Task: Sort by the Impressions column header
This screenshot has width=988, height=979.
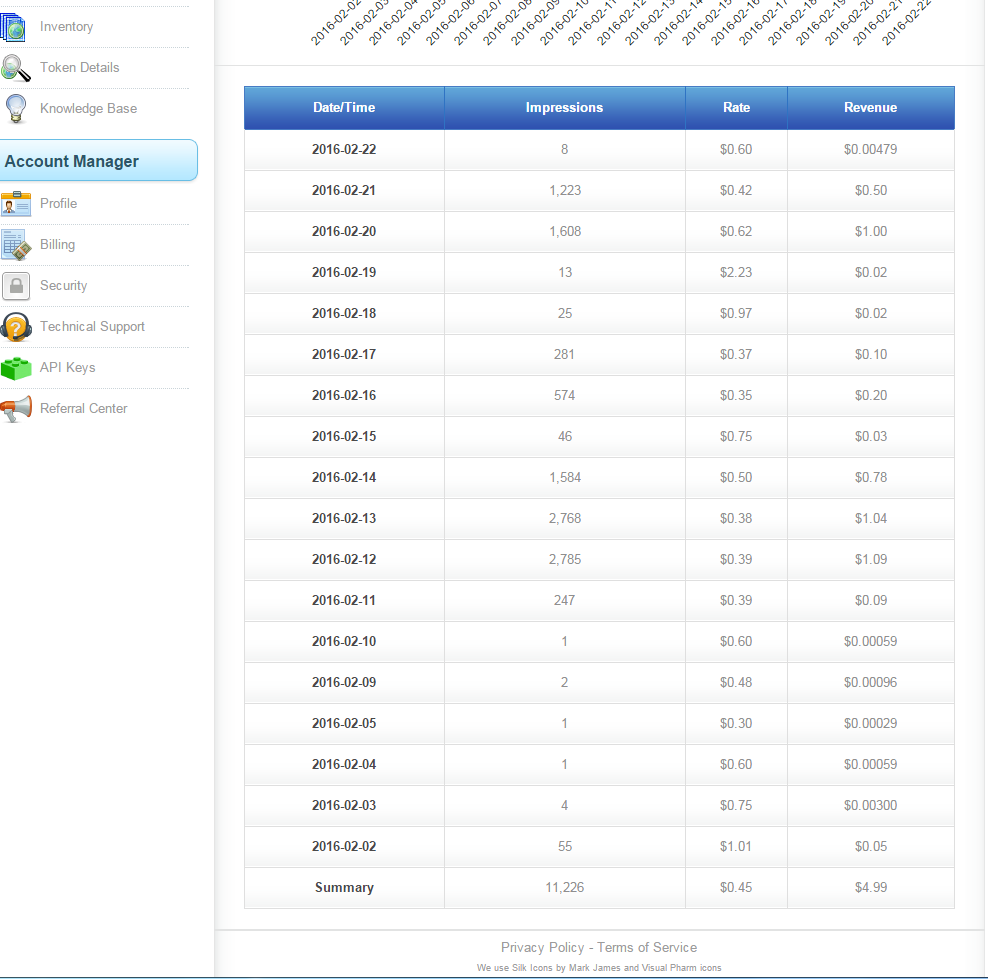Action: 564,108
